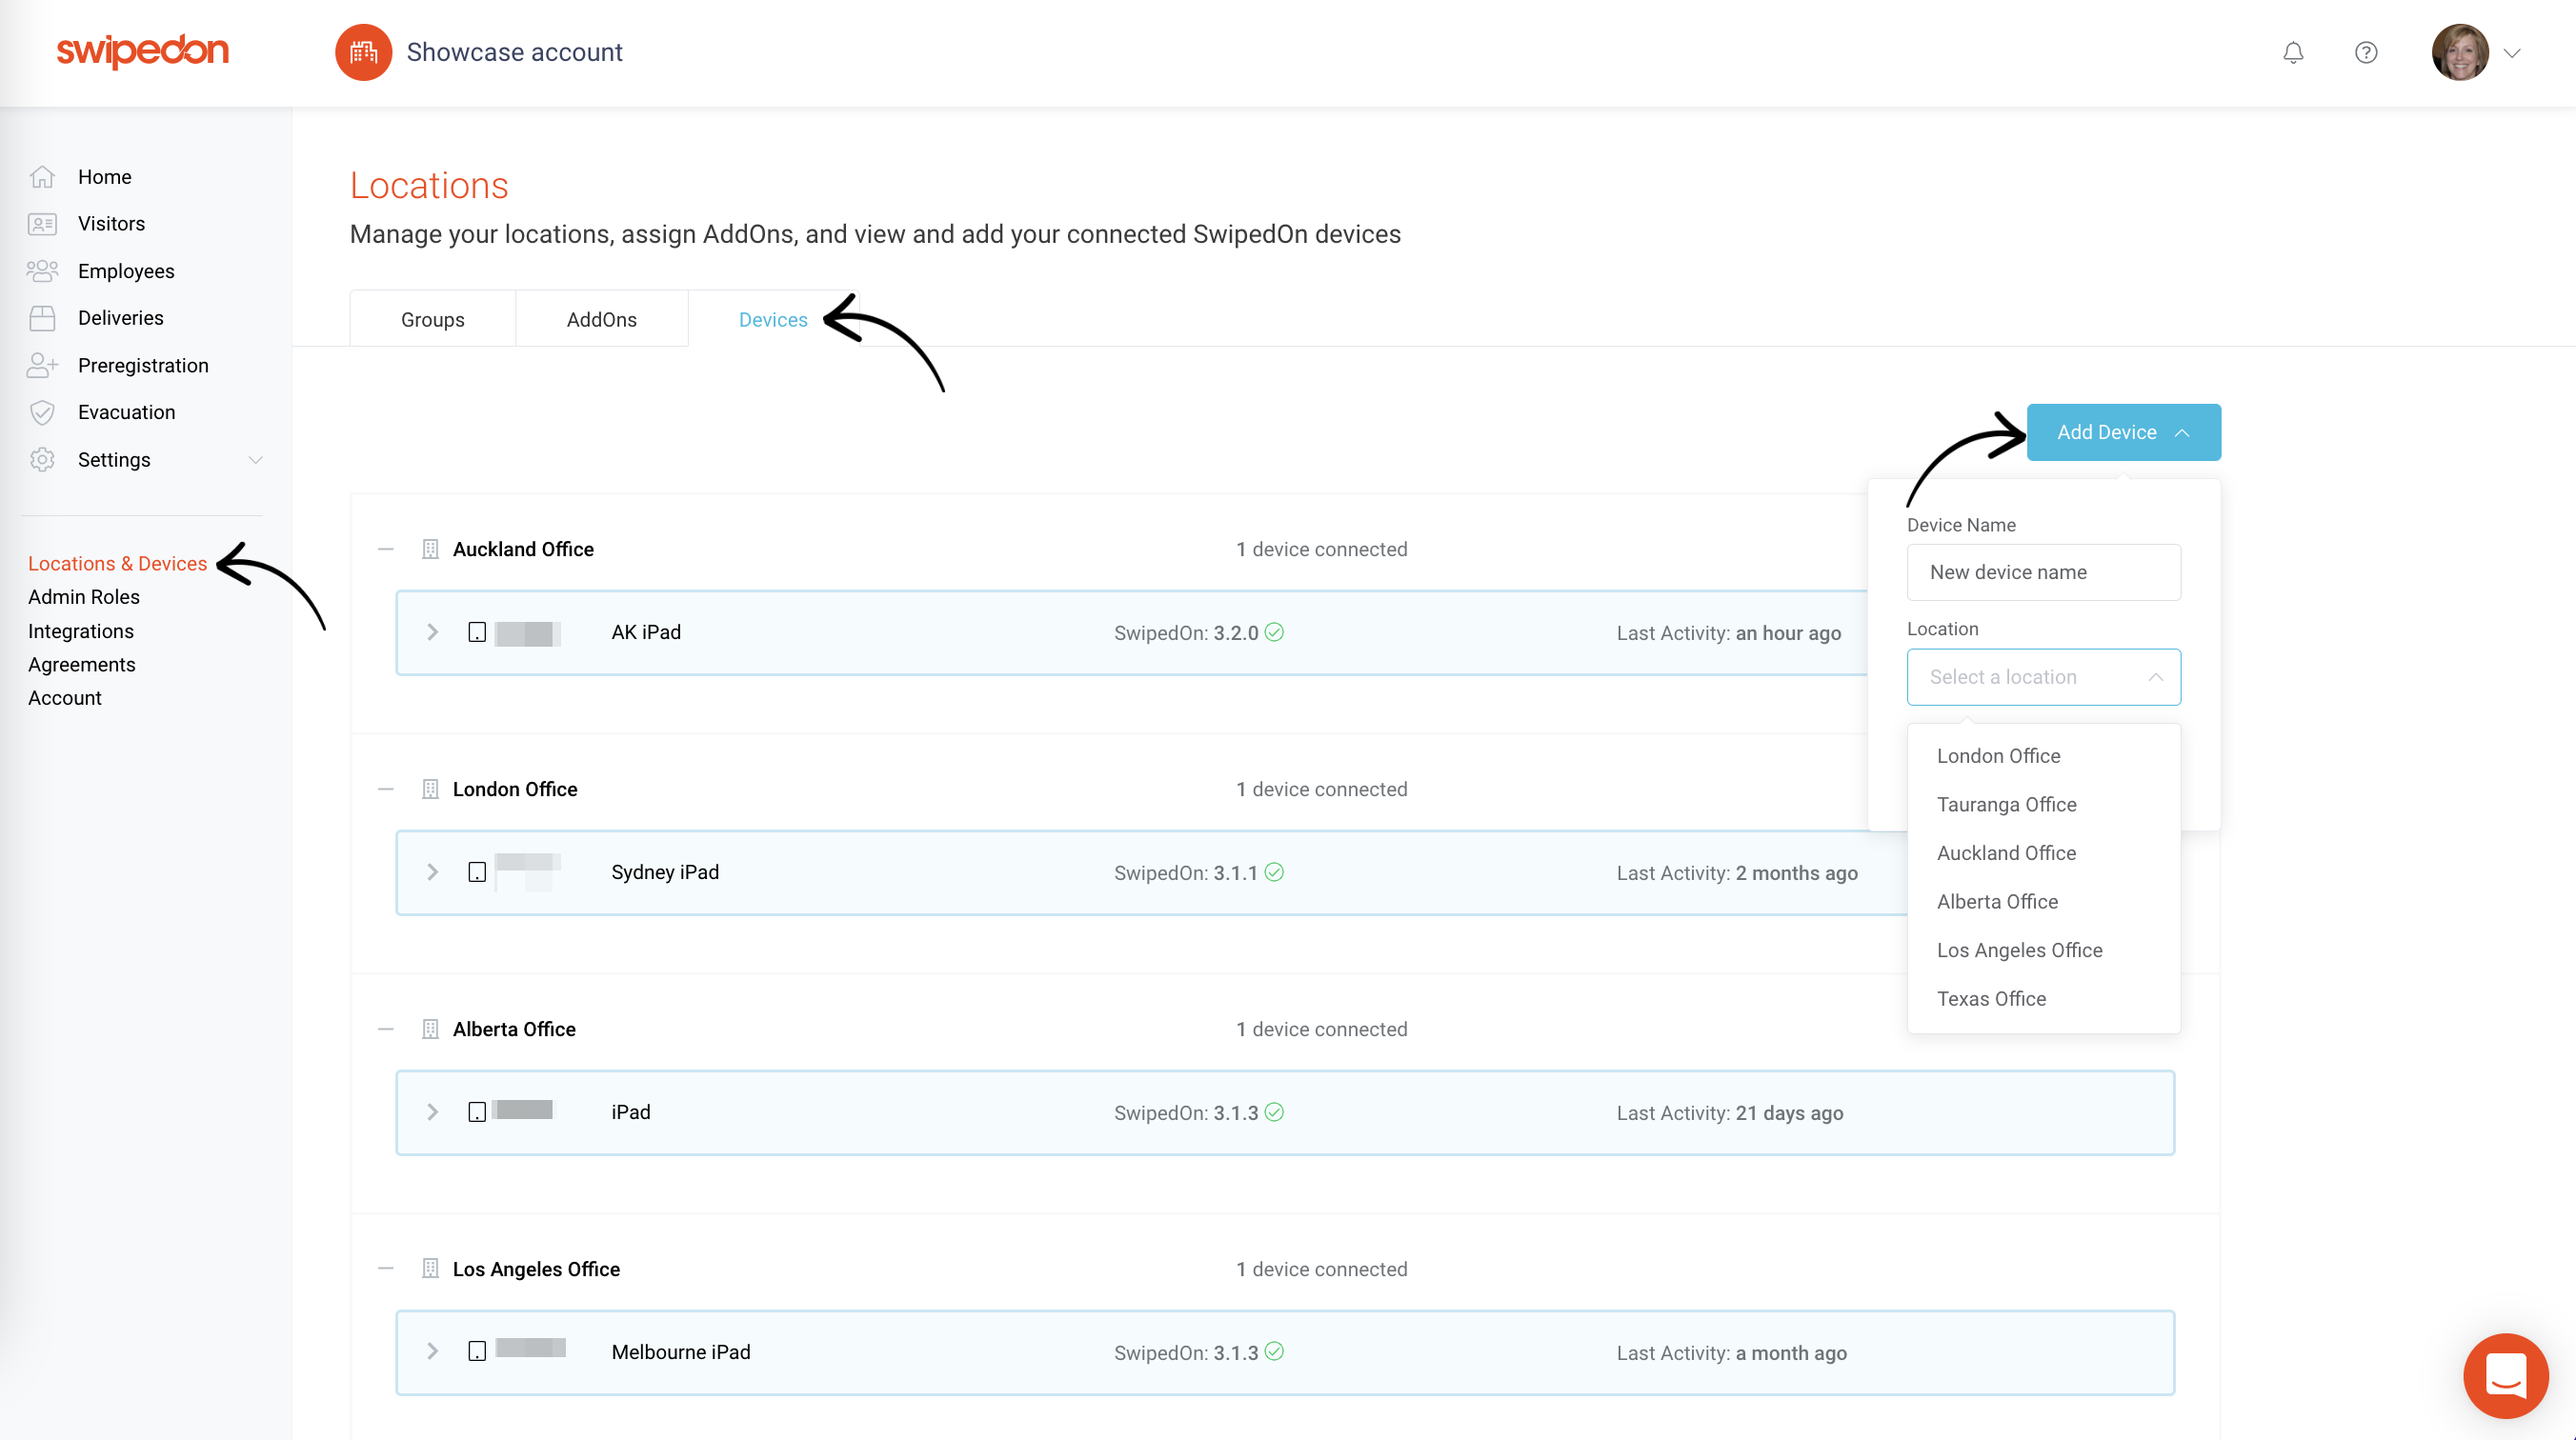The height and width of the screenshot is (1440, 2576).
Task: Click the user profile avatar
Action: click(x=2460, y=52)
